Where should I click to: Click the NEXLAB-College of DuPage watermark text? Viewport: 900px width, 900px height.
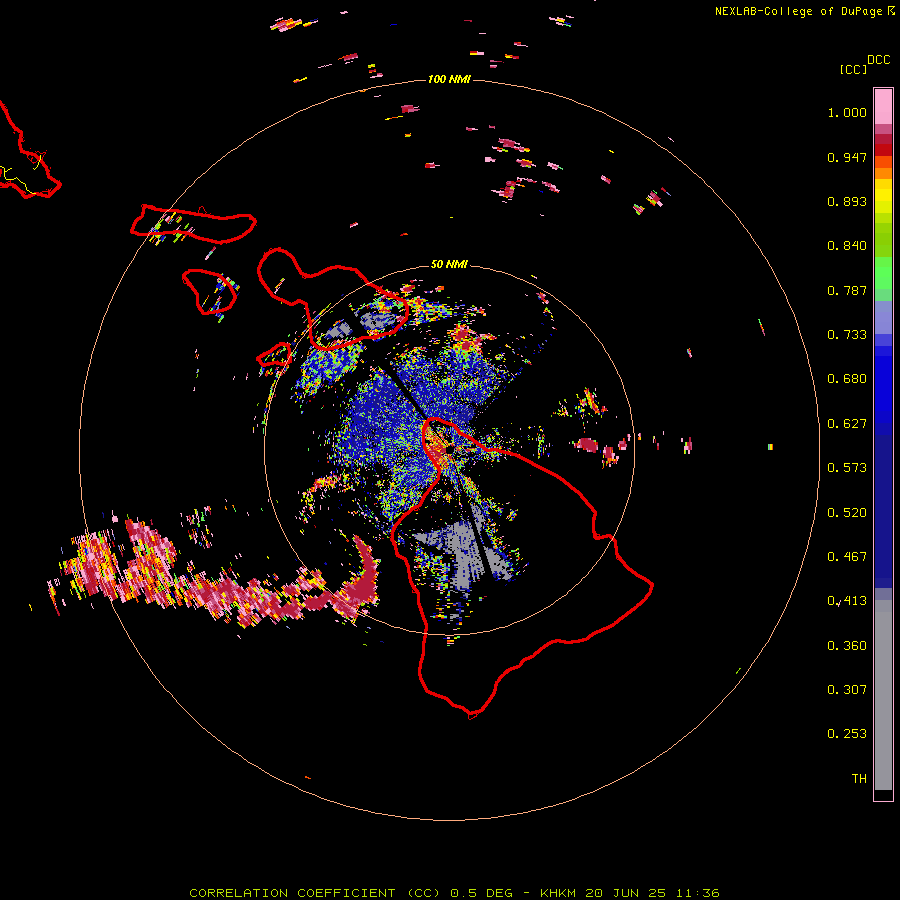point(798,11)
